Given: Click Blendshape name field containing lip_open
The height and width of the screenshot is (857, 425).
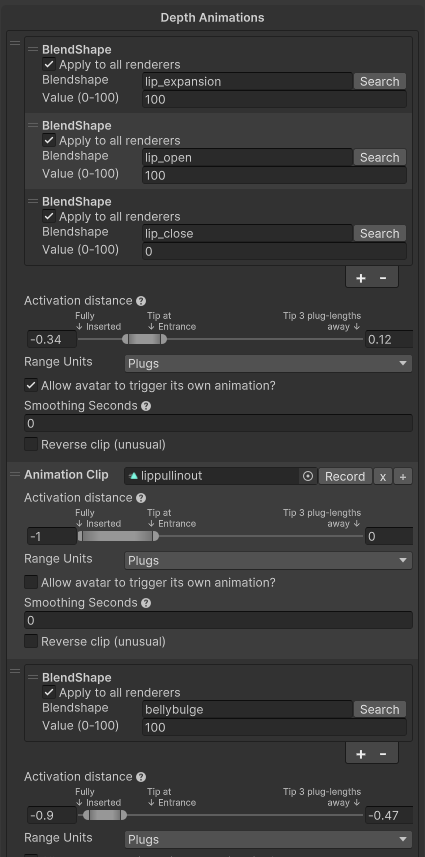Looking at the screenshot, I should [x=247, y=157].
